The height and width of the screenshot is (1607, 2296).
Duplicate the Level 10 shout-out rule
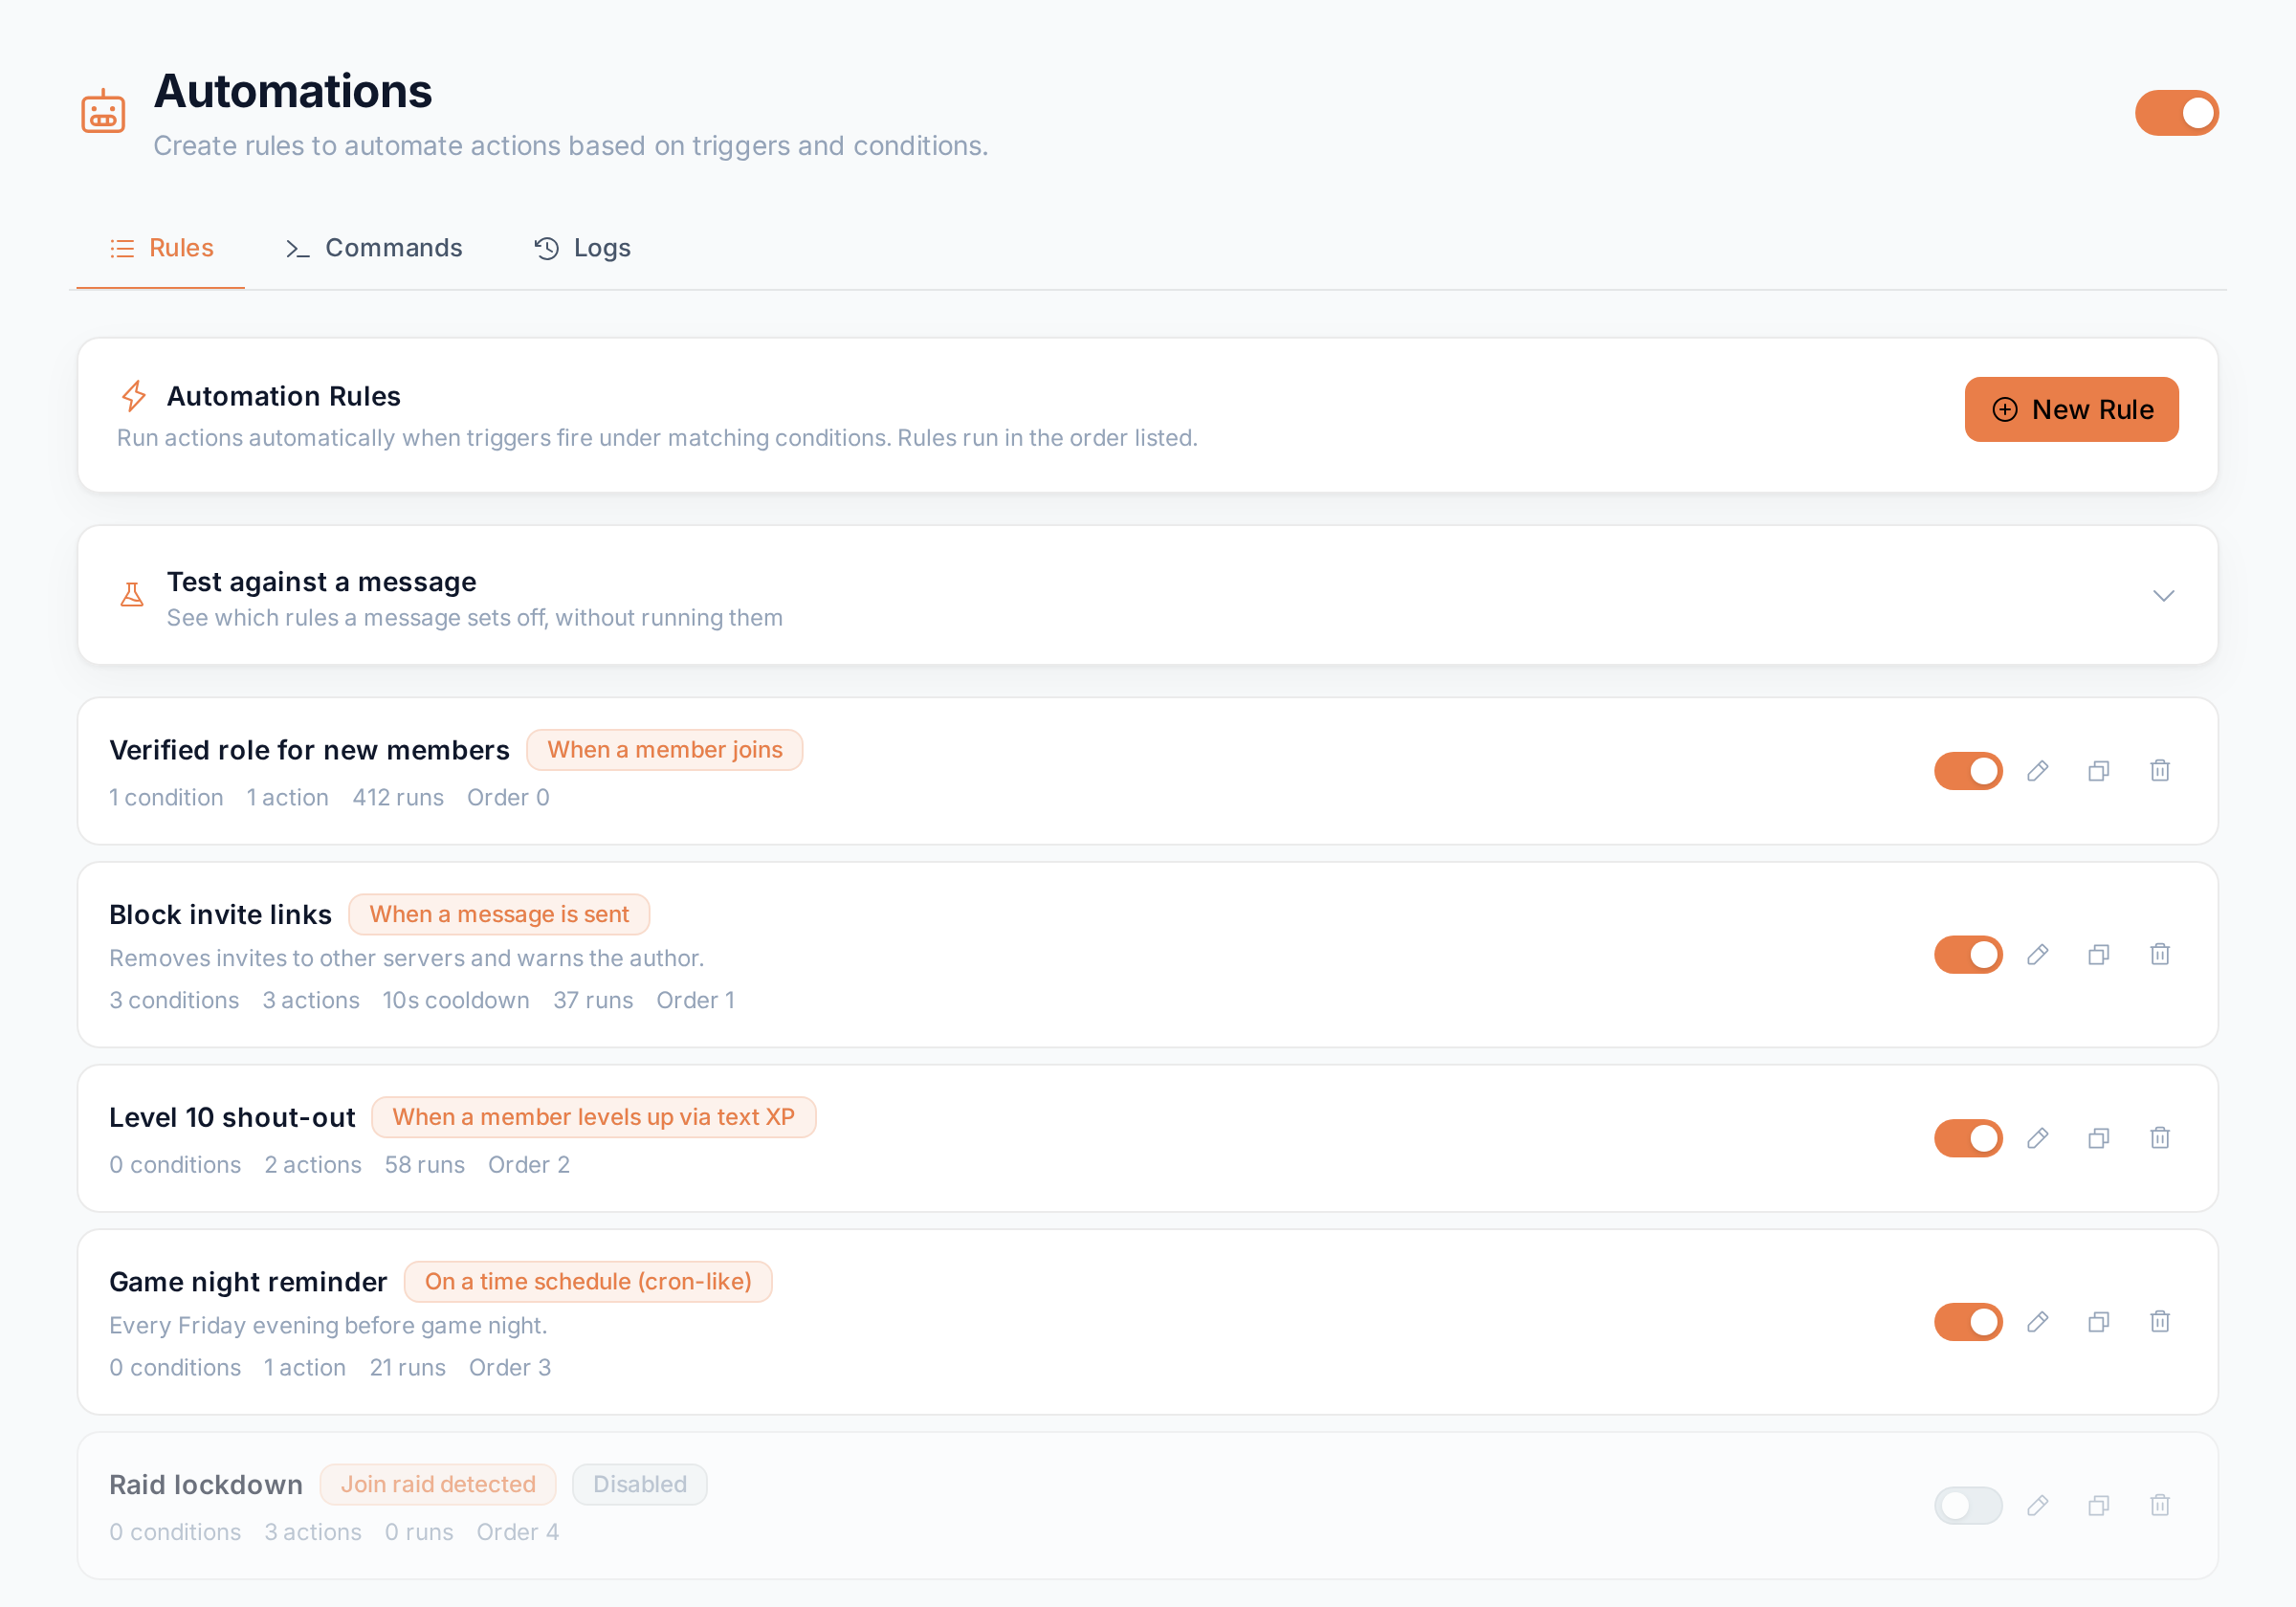pos(2098,1138)
